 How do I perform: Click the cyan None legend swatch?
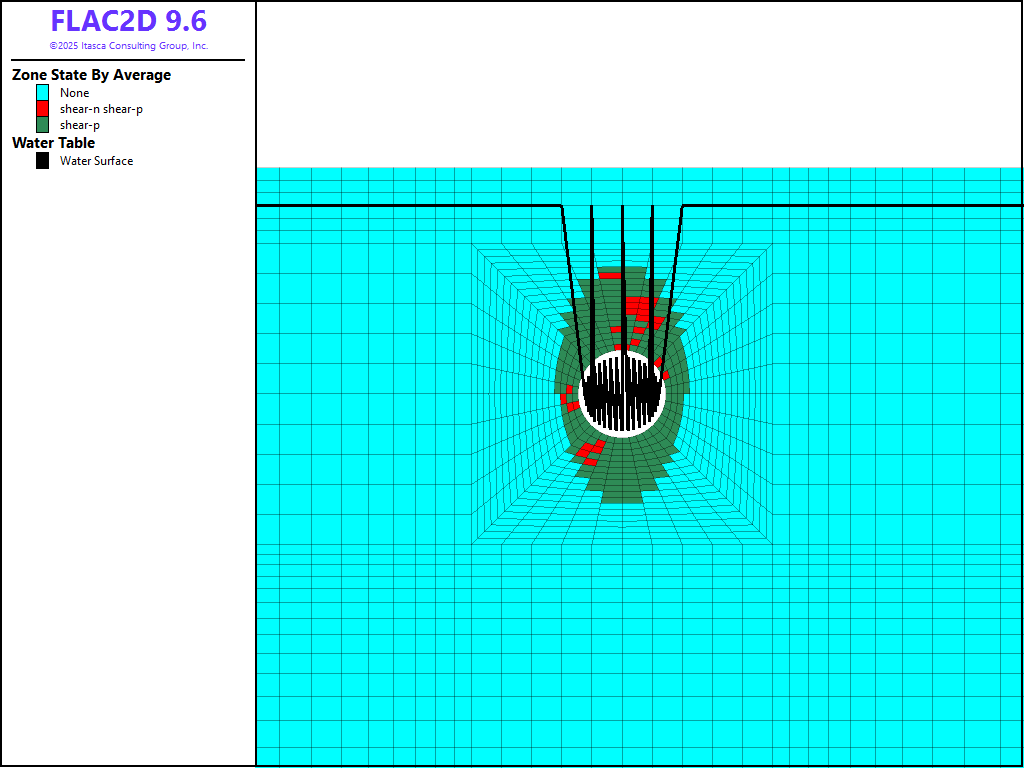point(42,92)
